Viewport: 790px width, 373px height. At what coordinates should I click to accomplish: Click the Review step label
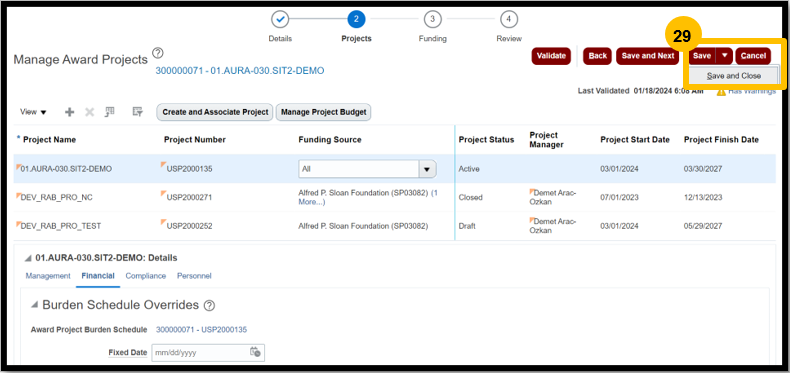click(x=509, y=39)
